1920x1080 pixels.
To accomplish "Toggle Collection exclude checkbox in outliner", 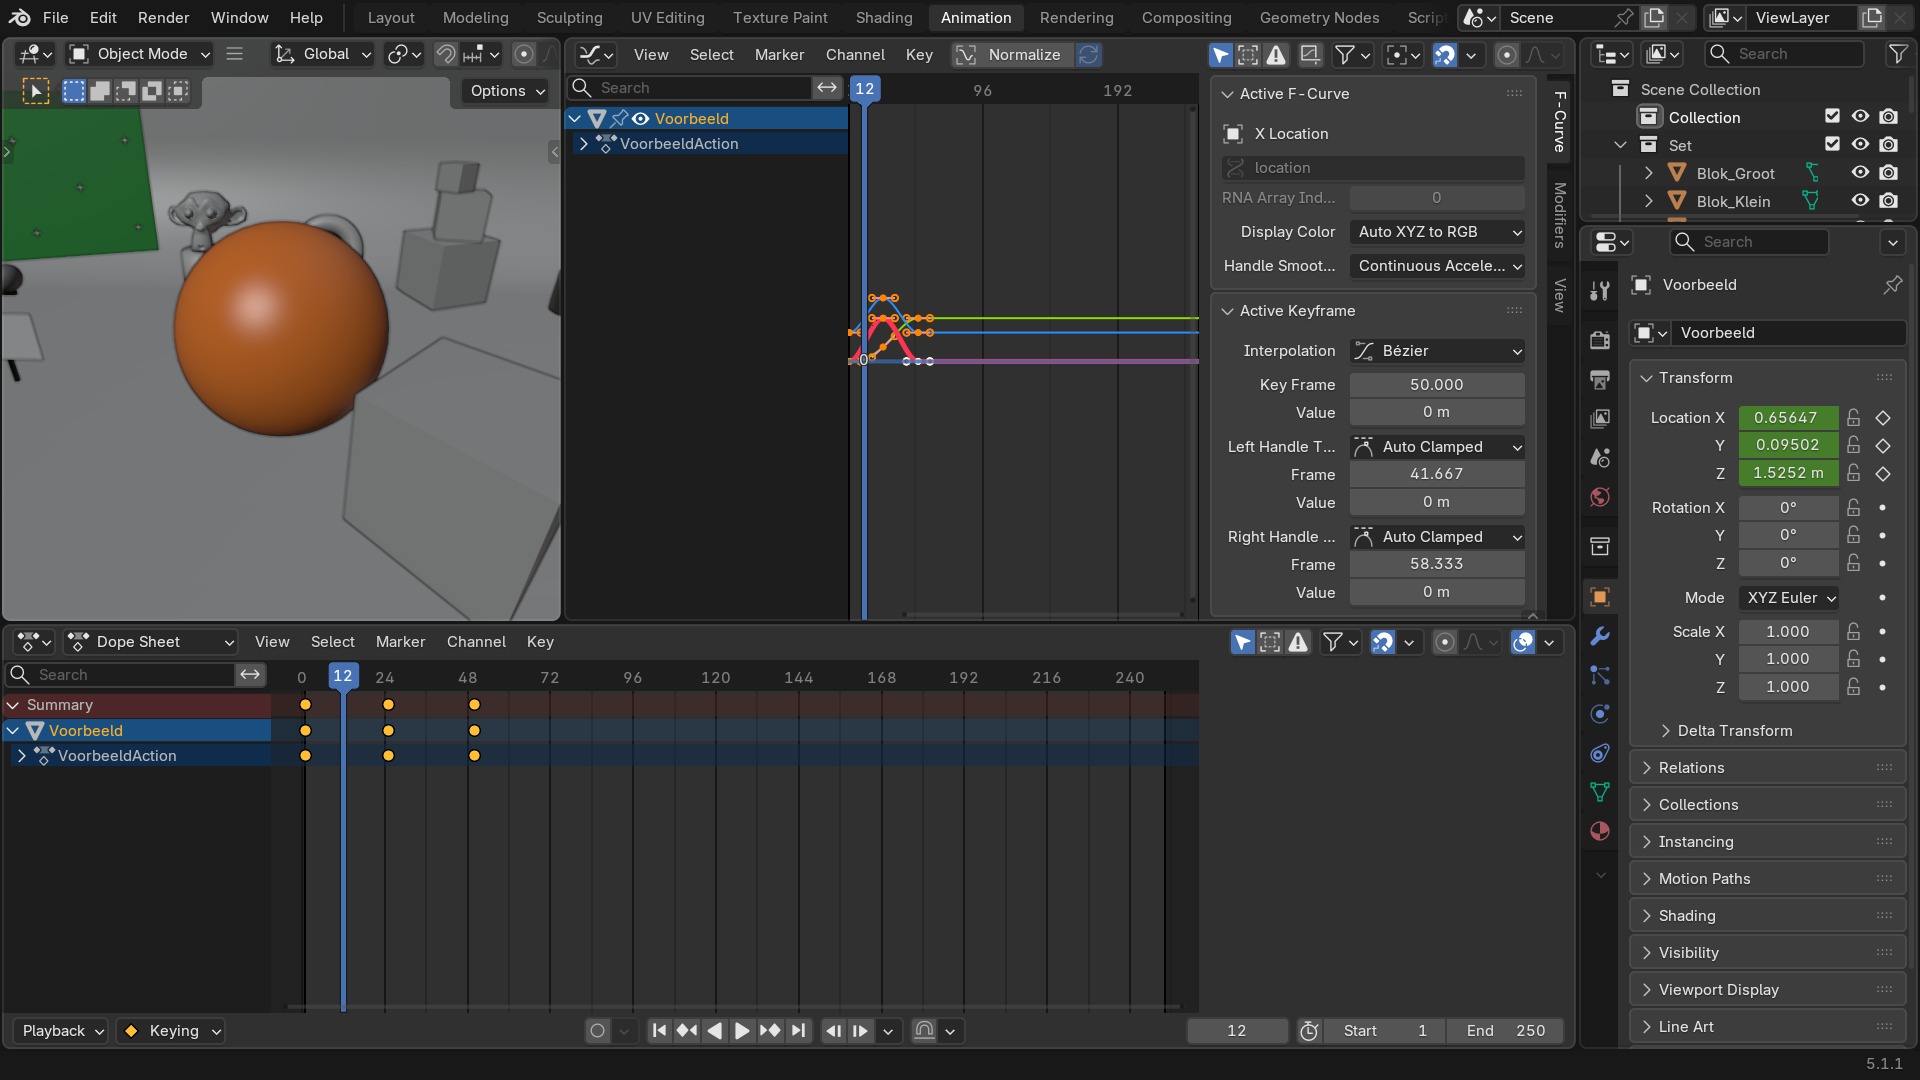I will [x=1832, y=117].
